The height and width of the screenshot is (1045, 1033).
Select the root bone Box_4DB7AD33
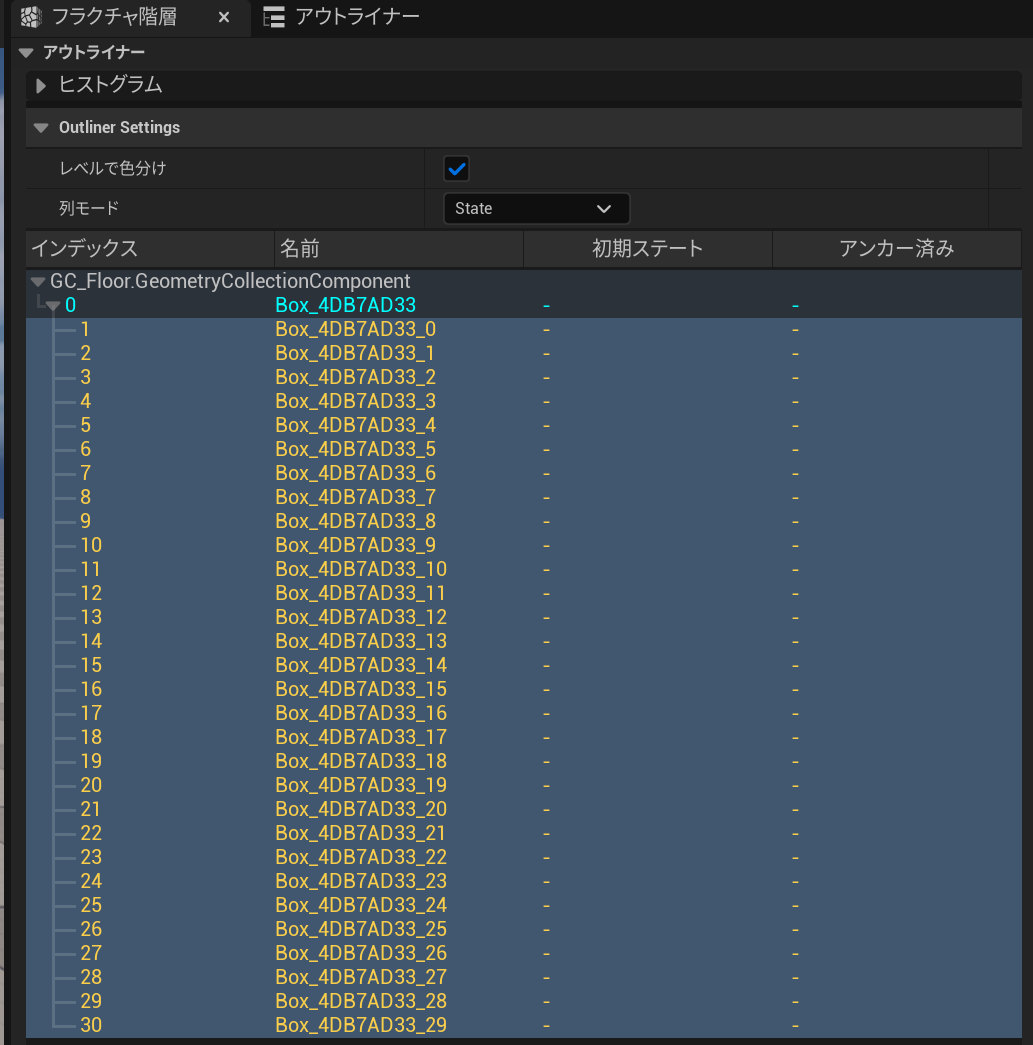point(345,305)
